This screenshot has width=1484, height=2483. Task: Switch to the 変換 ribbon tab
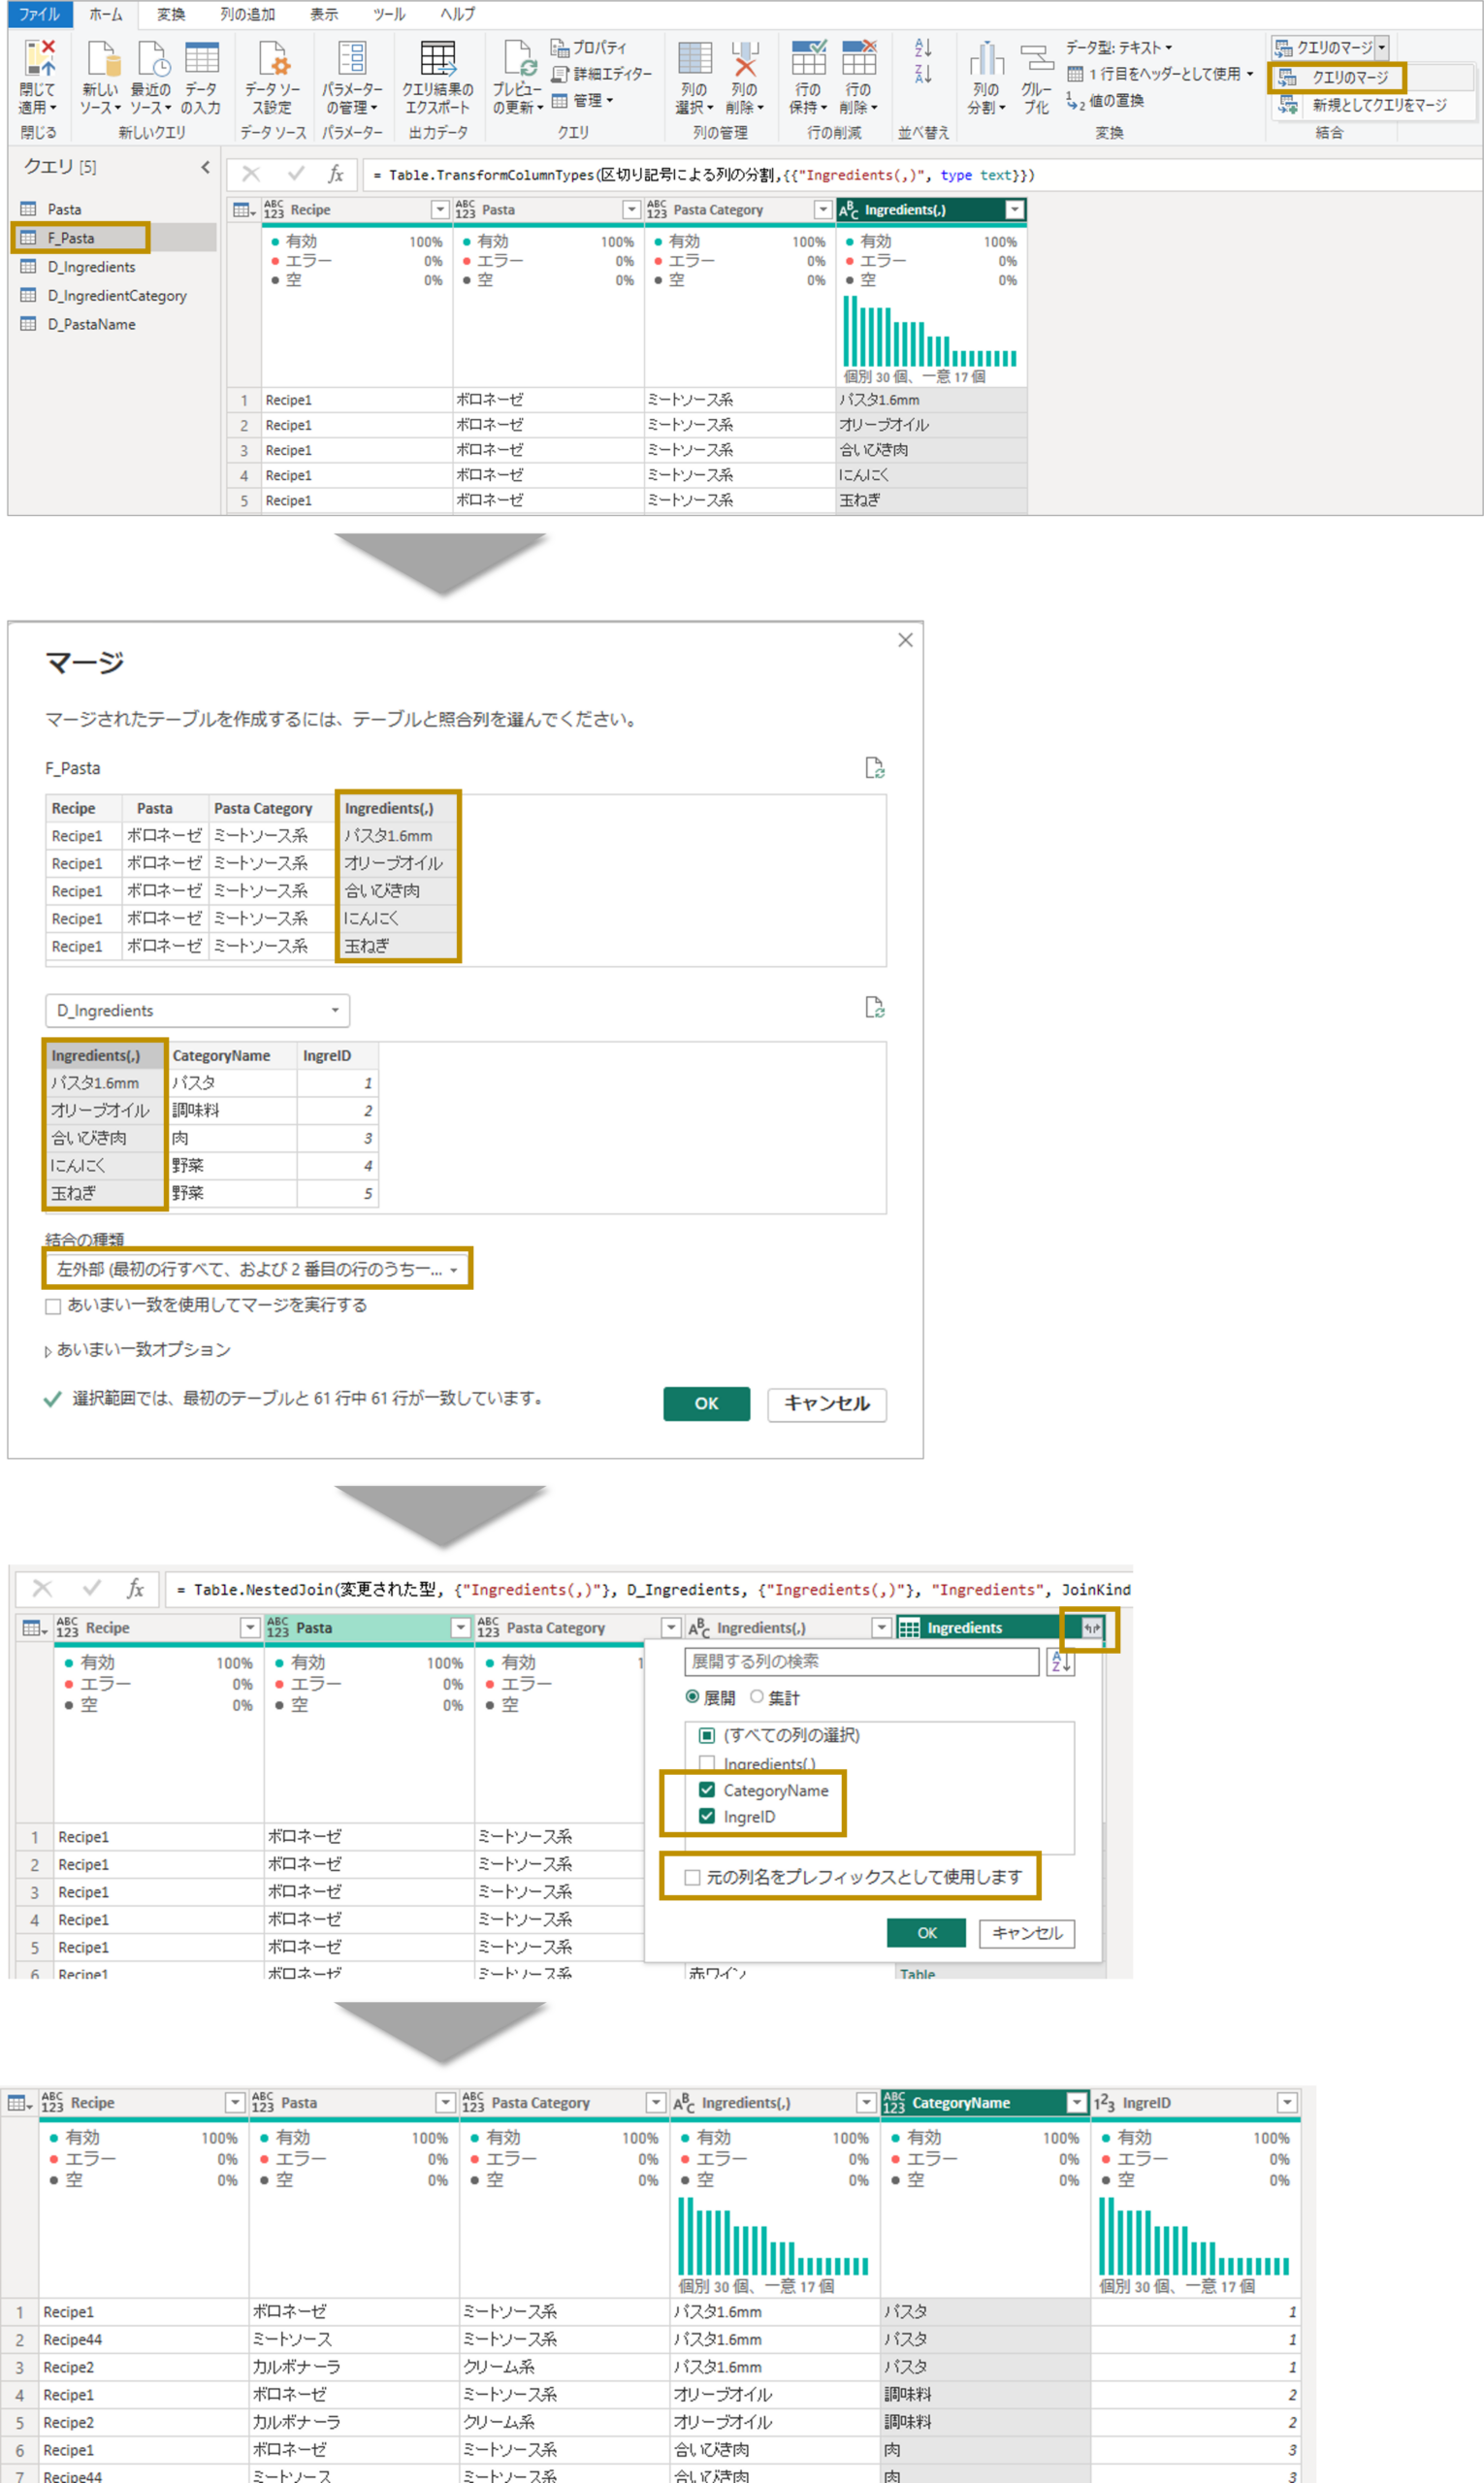click(171, 14)
